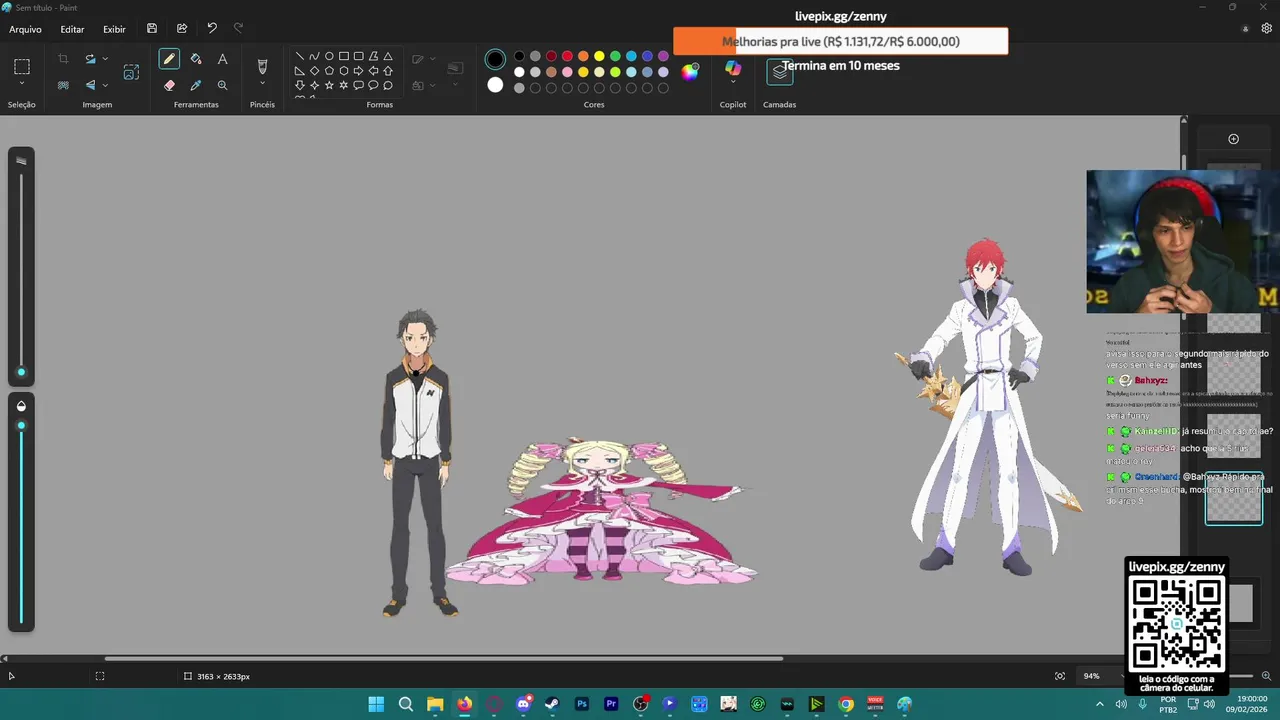Pick the red color swatch

coord(567,56)
